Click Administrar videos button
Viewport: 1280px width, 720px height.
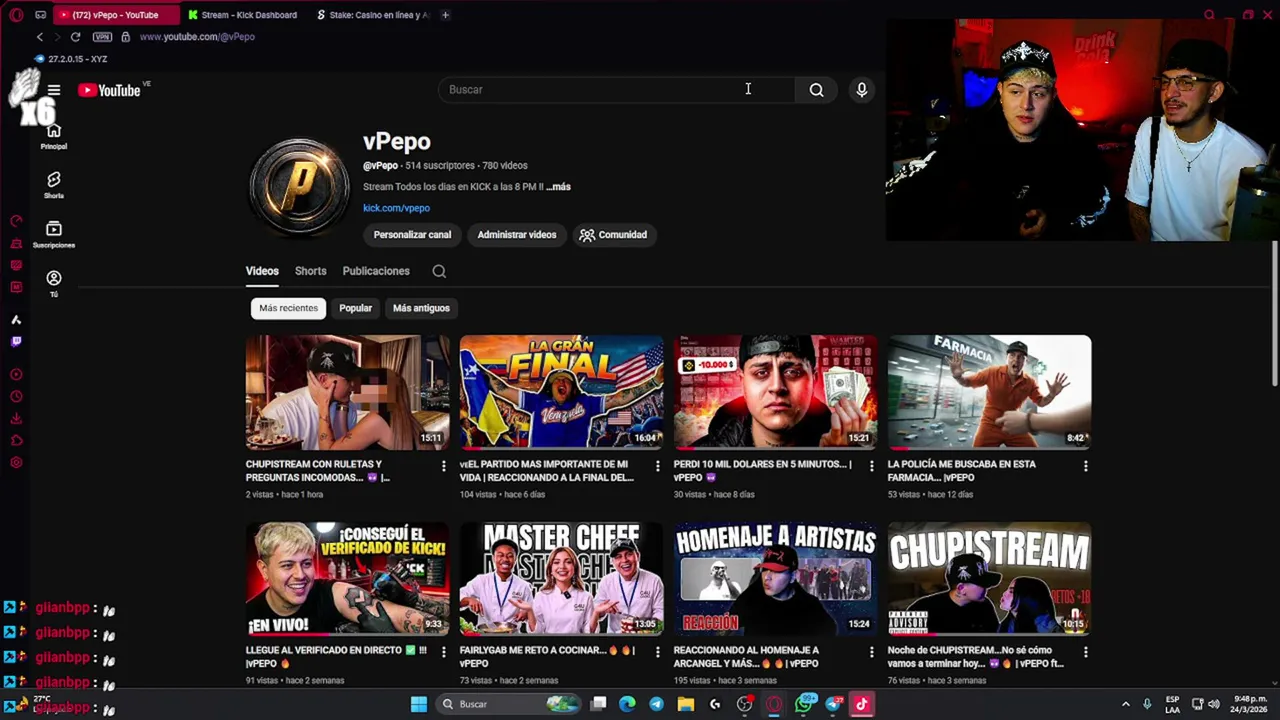pyautogui.click(x=517, y=235)
